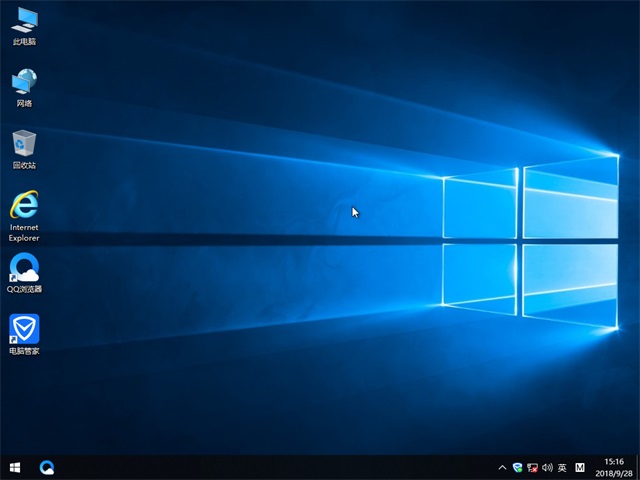640x480 pixels.
Task: Click the Internet Explorer label text
Action: (24, 233)
